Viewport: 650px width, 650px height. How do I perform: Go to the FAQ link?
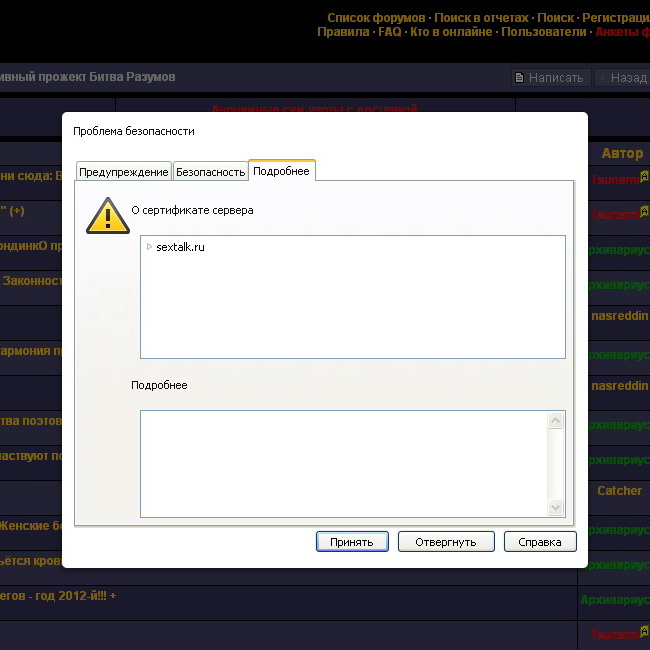389,32
